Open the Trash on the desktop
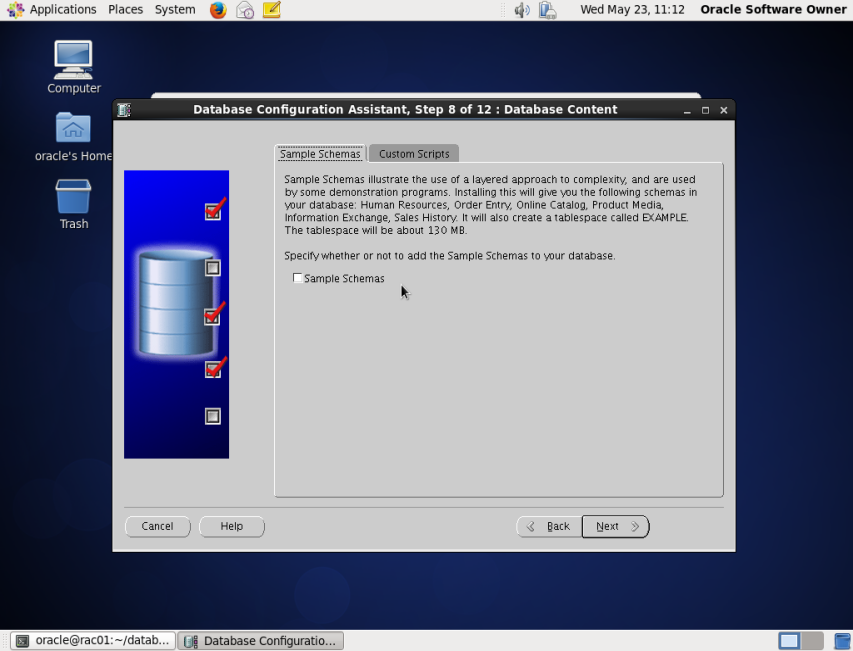Screen dimensions: 853x651 click(73, 196)
